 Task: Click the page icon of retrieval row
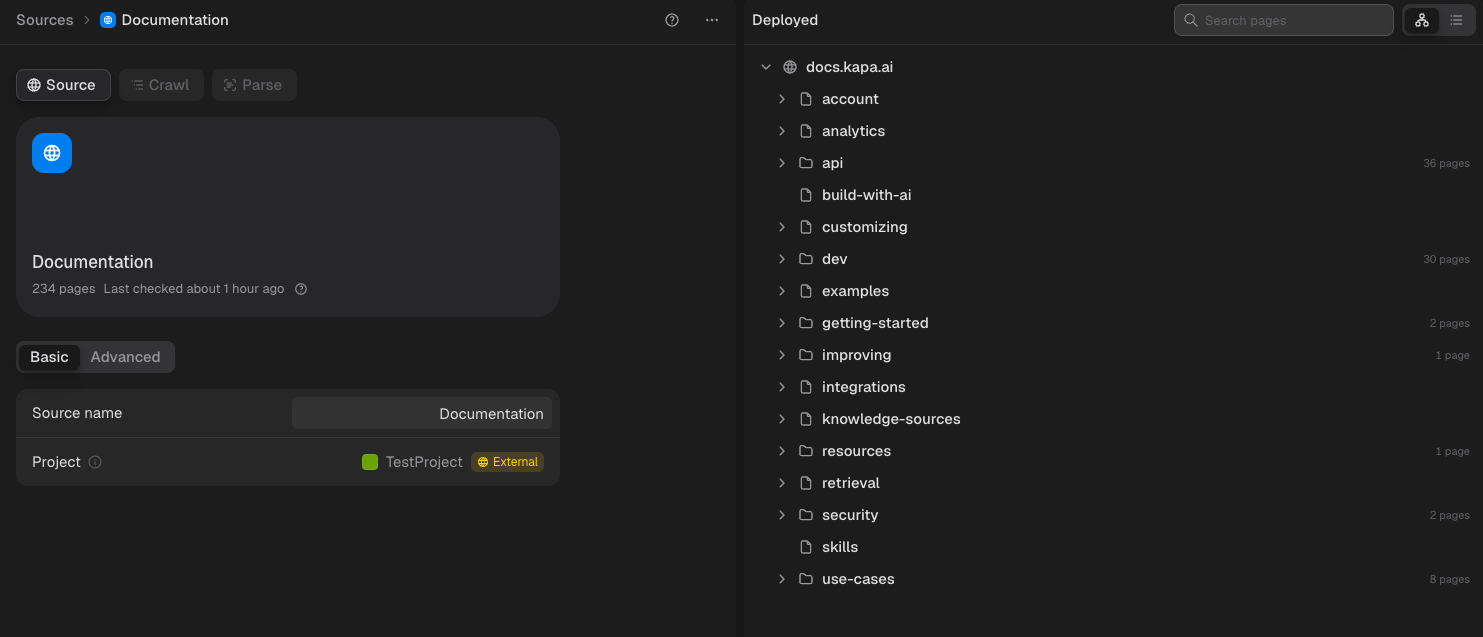(806, 483)
